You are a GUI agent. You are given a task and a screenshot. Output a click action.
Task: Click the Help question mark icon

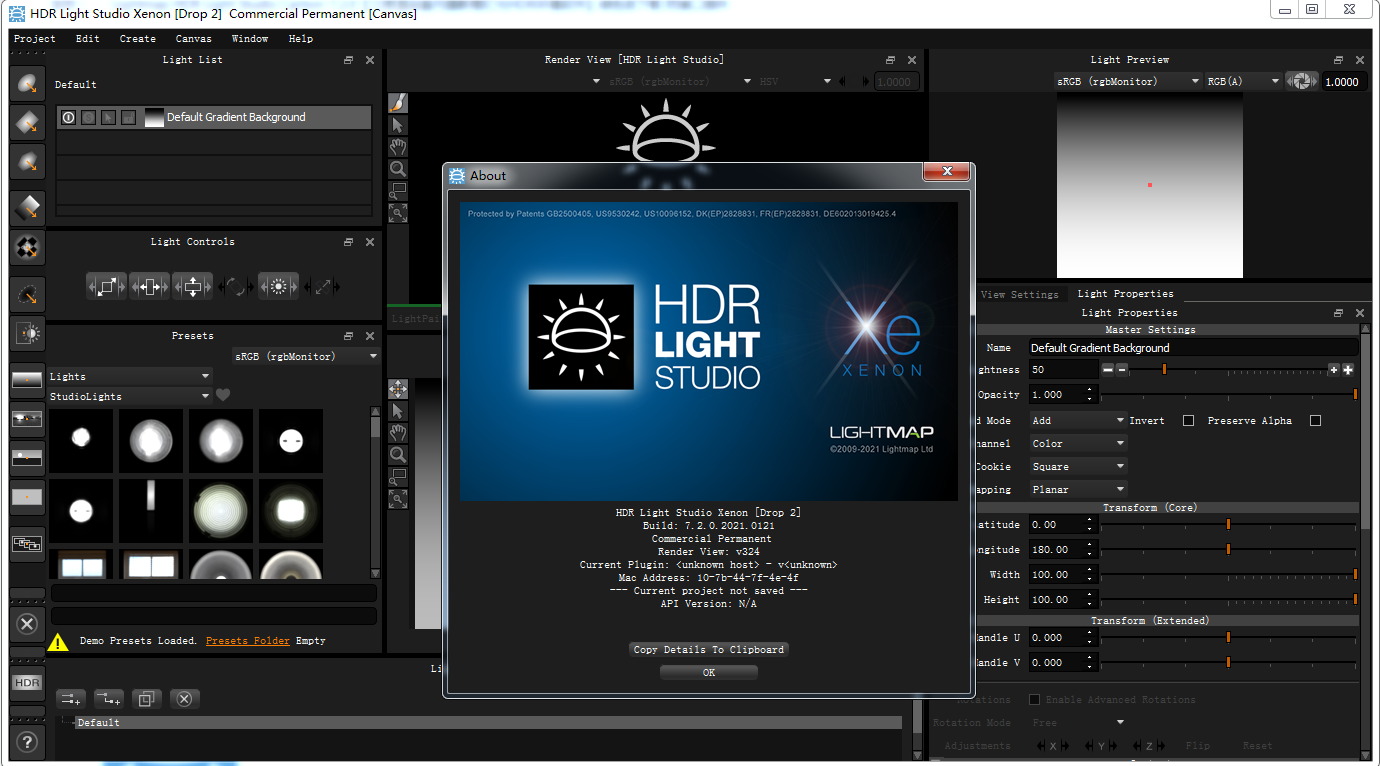coord(26,742)
